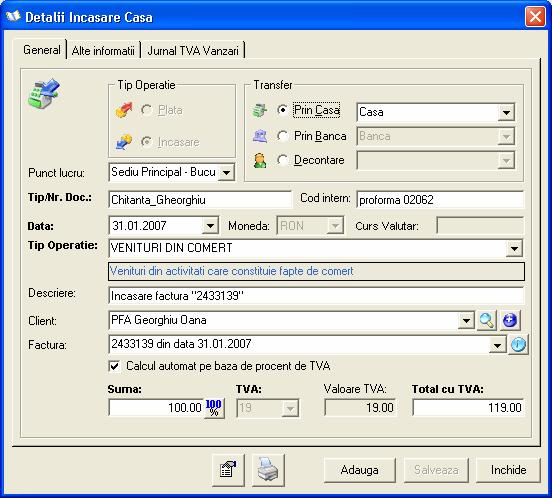Click the Inchide button
552x498 pixels.
[x=508, y=470]
